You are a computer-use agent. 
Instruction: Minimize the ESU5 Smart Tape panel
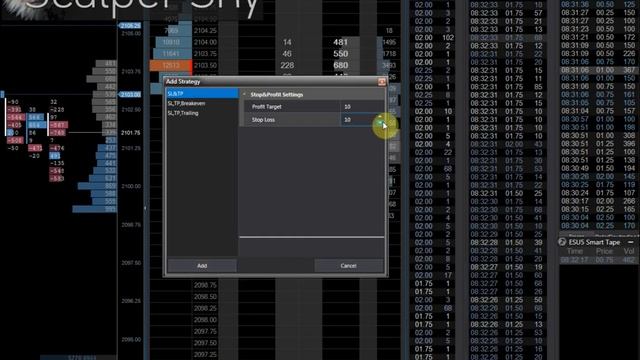tap(631, 242)
